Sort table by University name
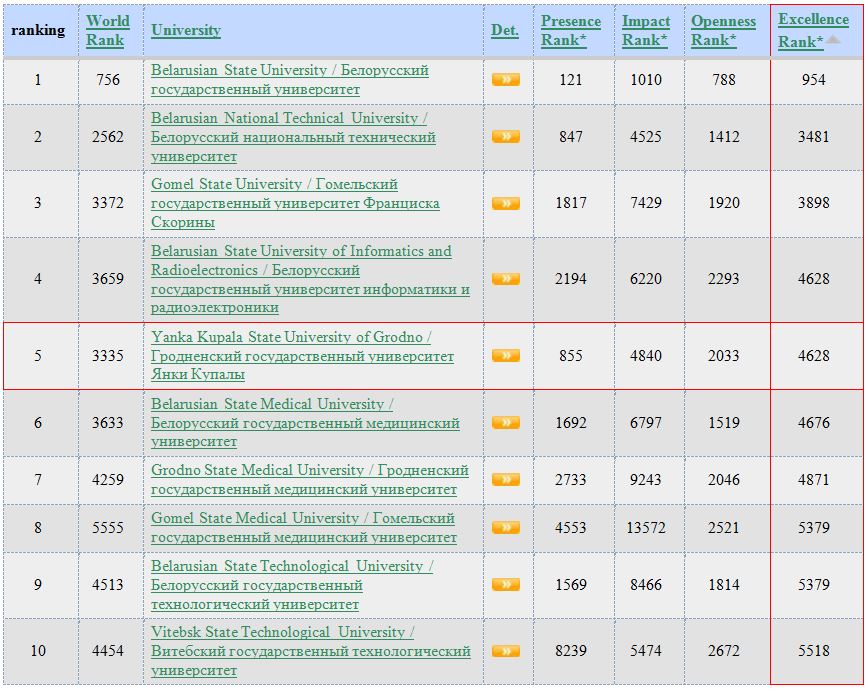The image size is (867, 690). click(186, 30)
